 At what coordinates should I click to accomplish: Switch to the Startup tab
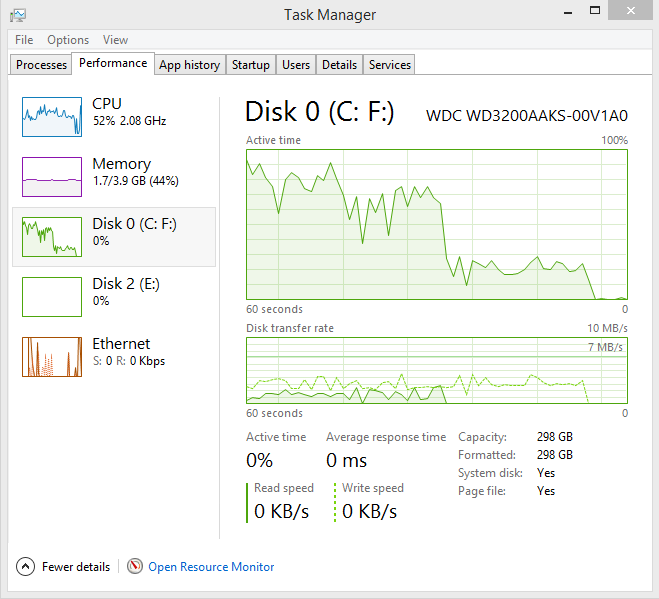250,65
